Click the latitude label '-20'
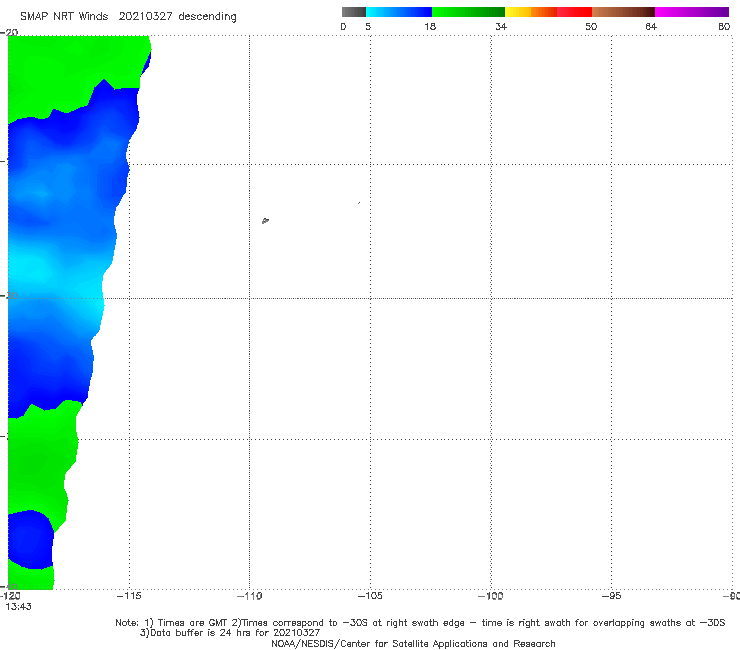The height and width of the screenshot is (650, 740). point(9,32)
